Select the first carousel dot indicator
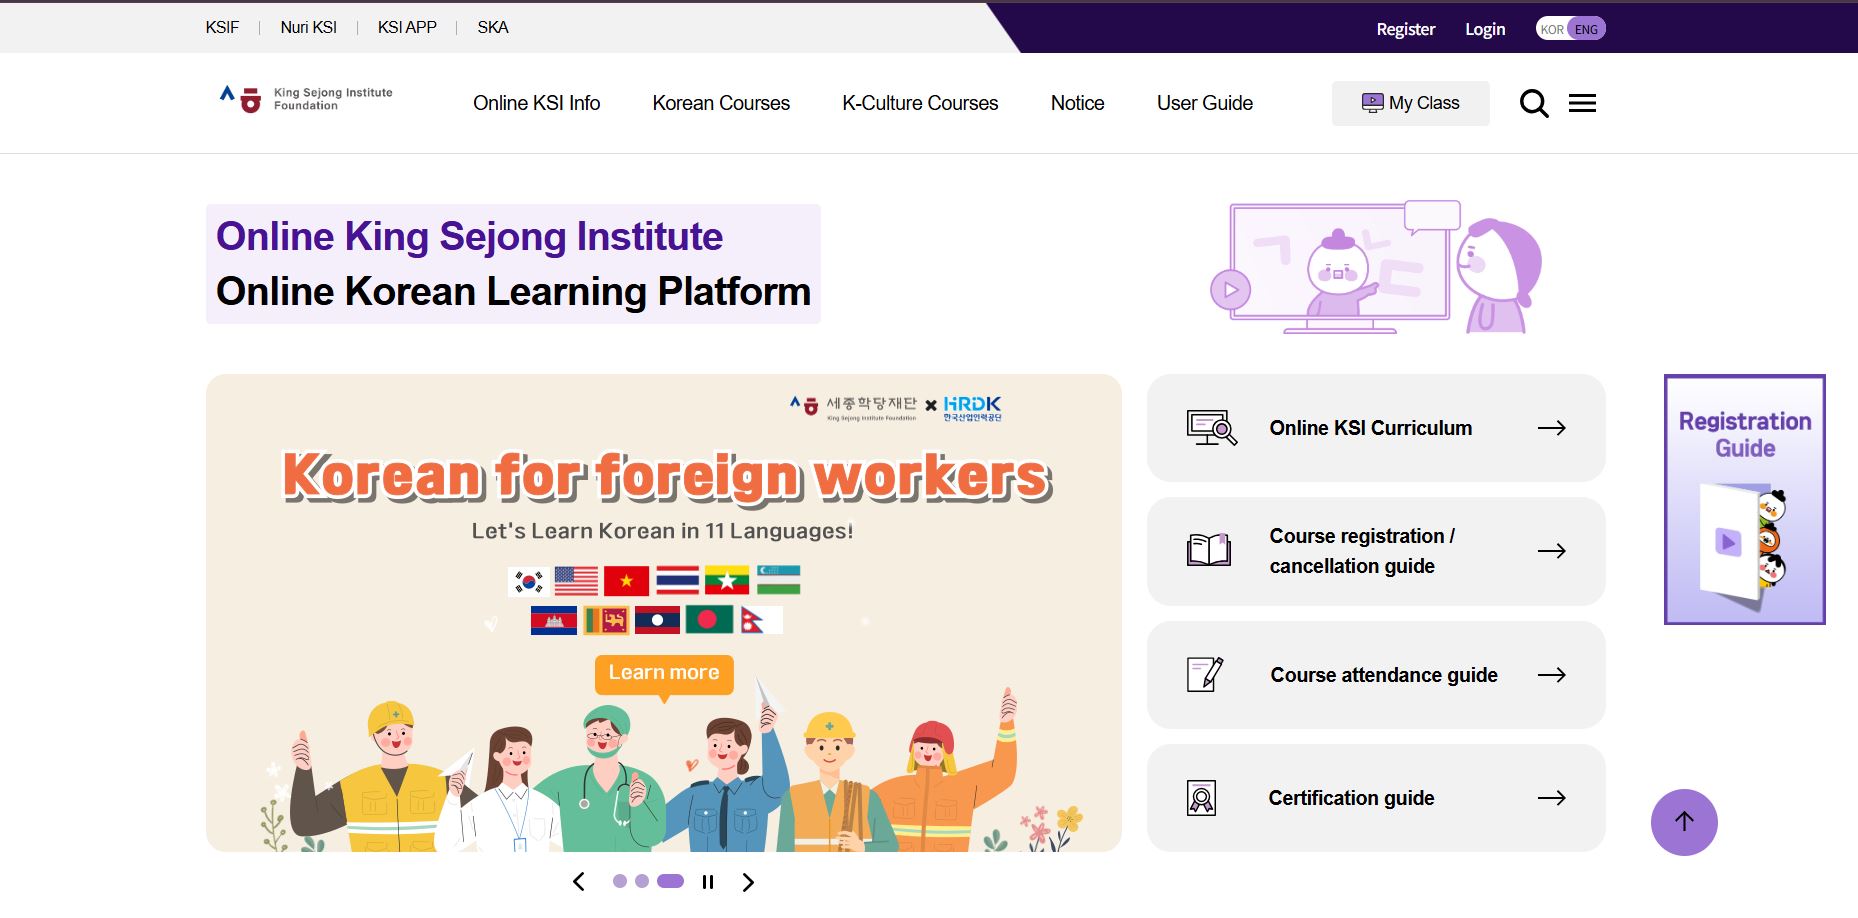This screenshot has width=1858, height=918. point(620,881)
